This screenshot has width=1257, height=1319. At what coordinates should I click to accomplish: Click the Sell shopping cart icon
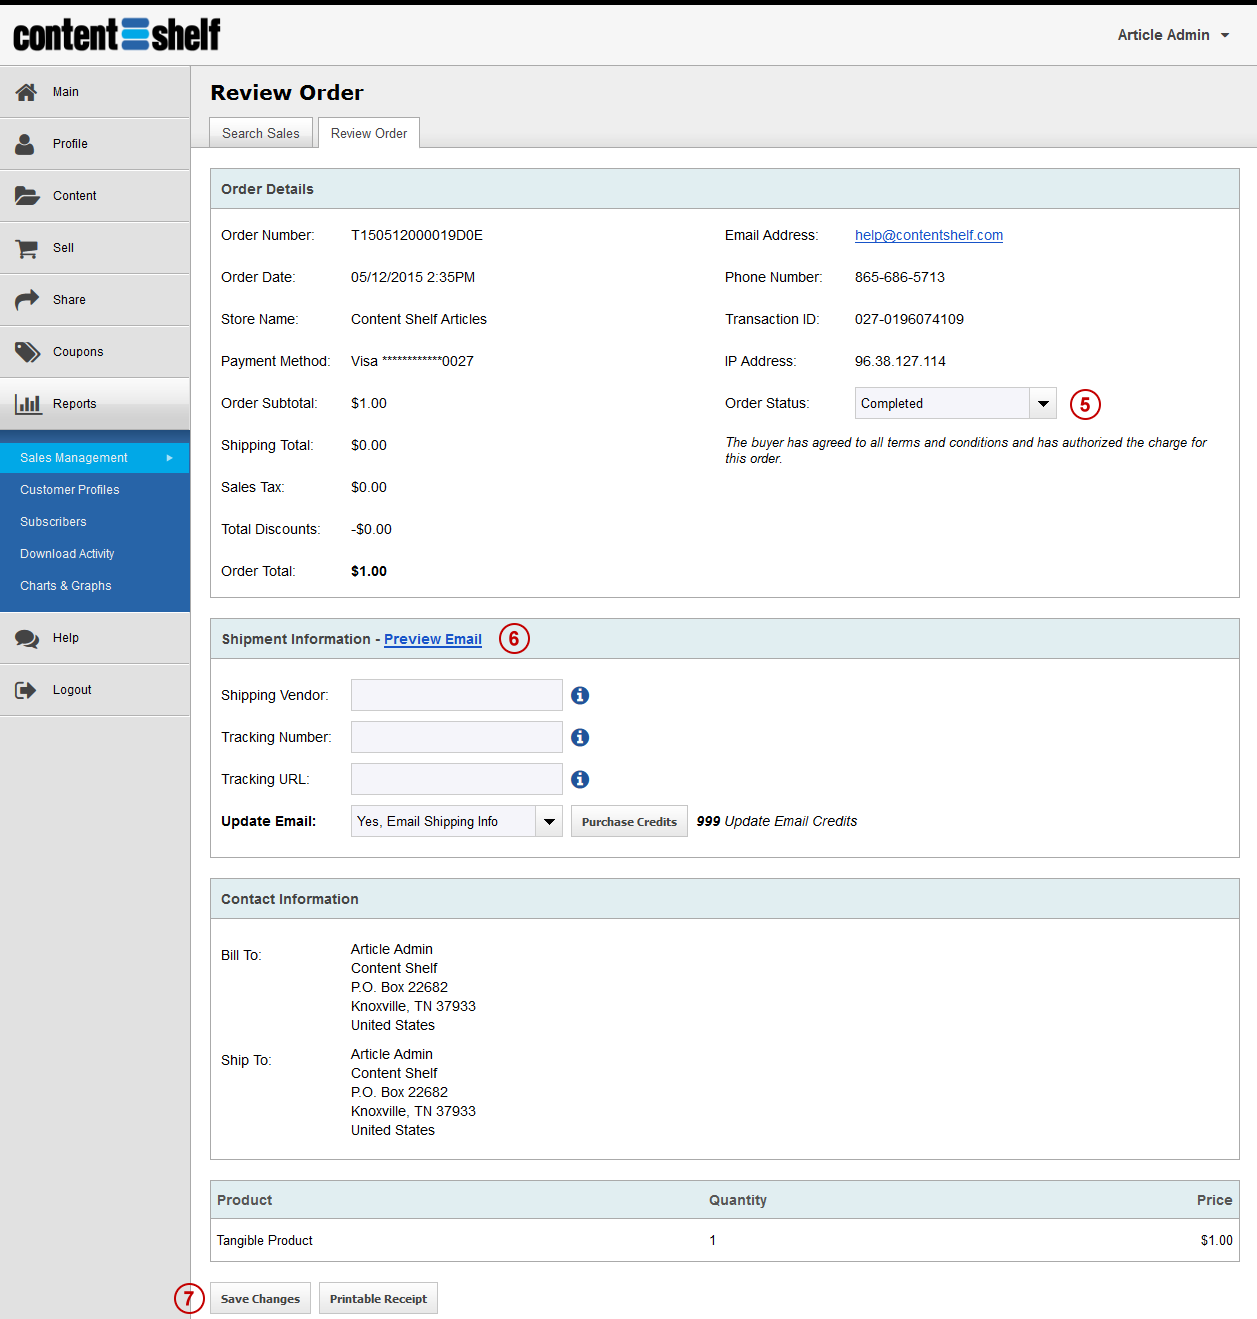coord(27,248)
